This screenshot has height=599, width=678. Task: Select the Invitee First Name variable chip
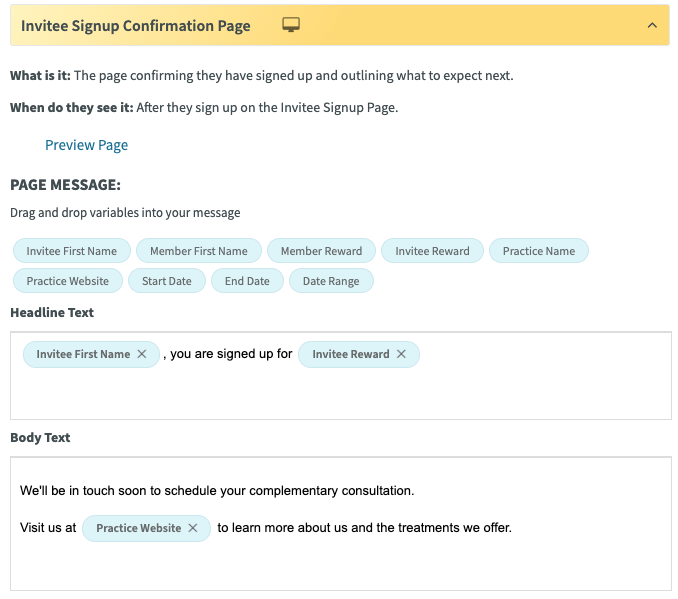(72, 251)
